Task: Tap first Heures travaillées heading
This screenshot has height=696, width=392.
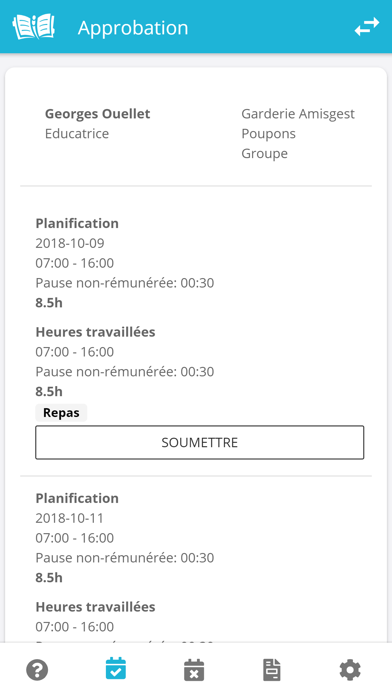Action: 95,332
